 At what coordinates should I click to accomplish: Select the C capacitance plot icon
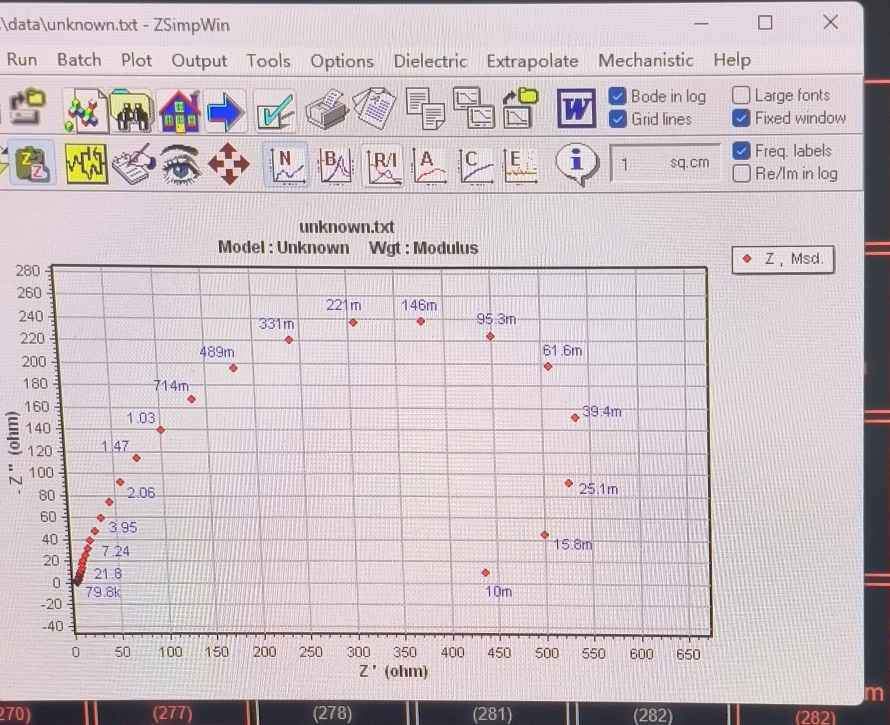click(475, 166)
